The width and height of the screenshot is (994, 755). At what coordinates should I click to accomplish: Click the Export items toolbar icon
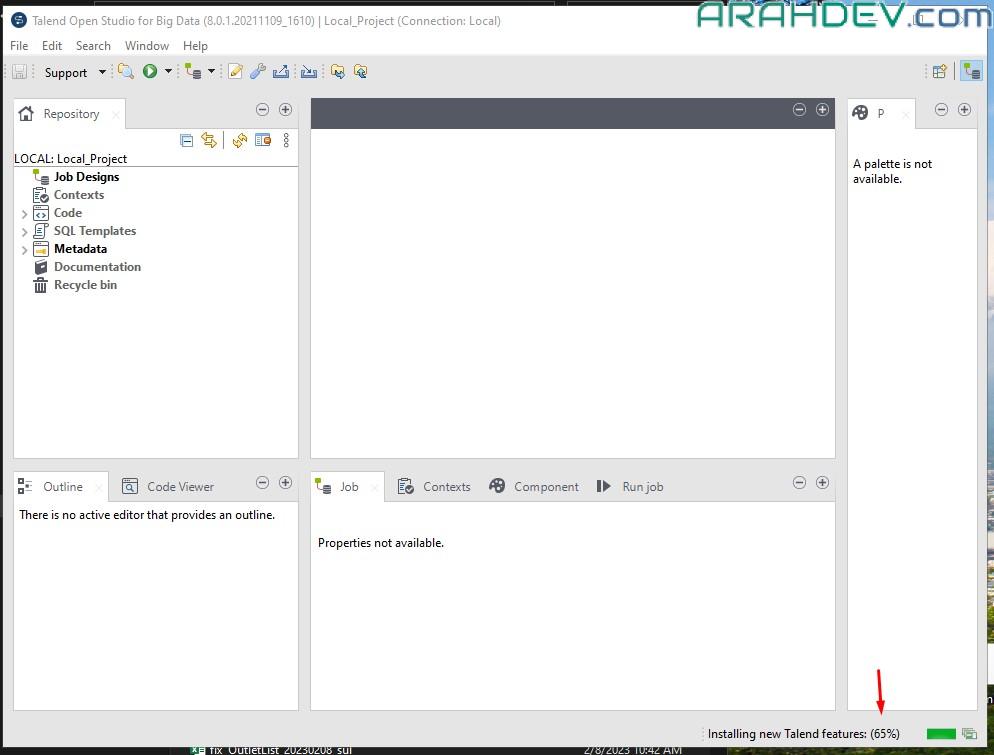[281, 71]
